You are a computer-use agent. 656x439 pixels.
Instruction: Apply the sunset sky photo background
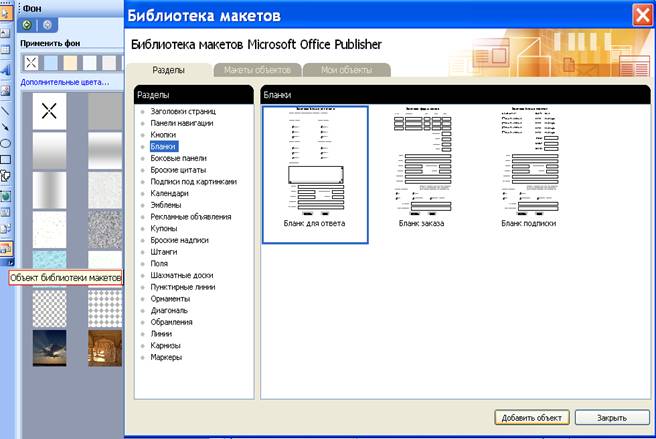pyautogui.click(x=49, y=348)
